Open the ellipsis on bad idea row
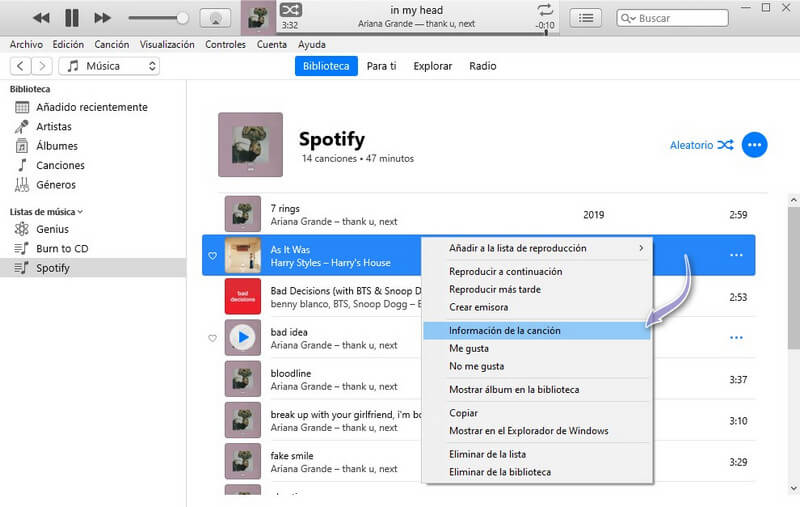 pos(736,338)
